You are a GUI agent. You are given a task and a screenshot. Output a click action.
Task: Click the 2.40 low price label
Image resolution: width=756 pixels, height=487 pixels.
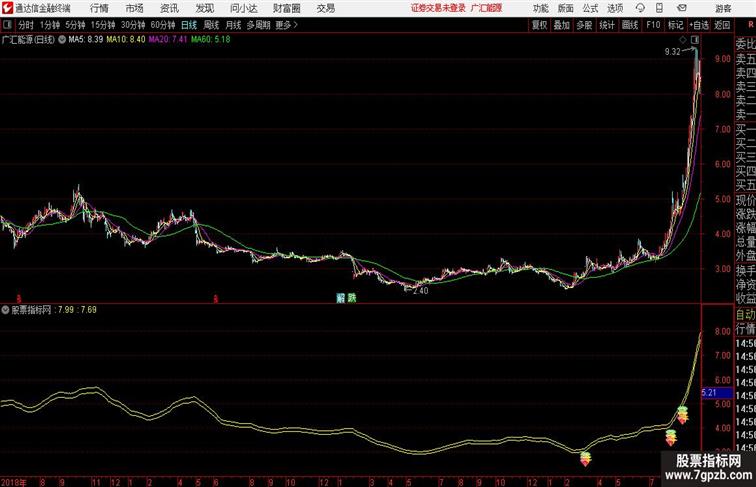tap(420, 291)
